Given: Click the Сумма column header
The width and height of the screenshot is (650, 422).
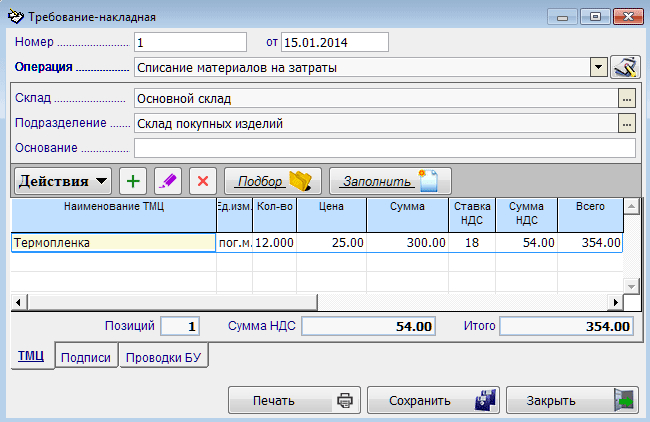Looking at the screenshot, I should click(407, 215).
